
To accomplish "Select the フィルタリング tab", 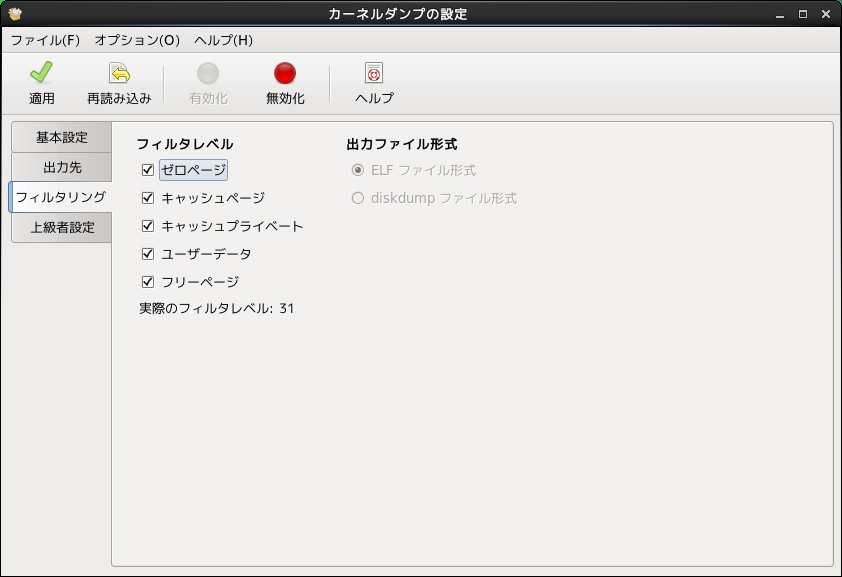I will (60, 197).
